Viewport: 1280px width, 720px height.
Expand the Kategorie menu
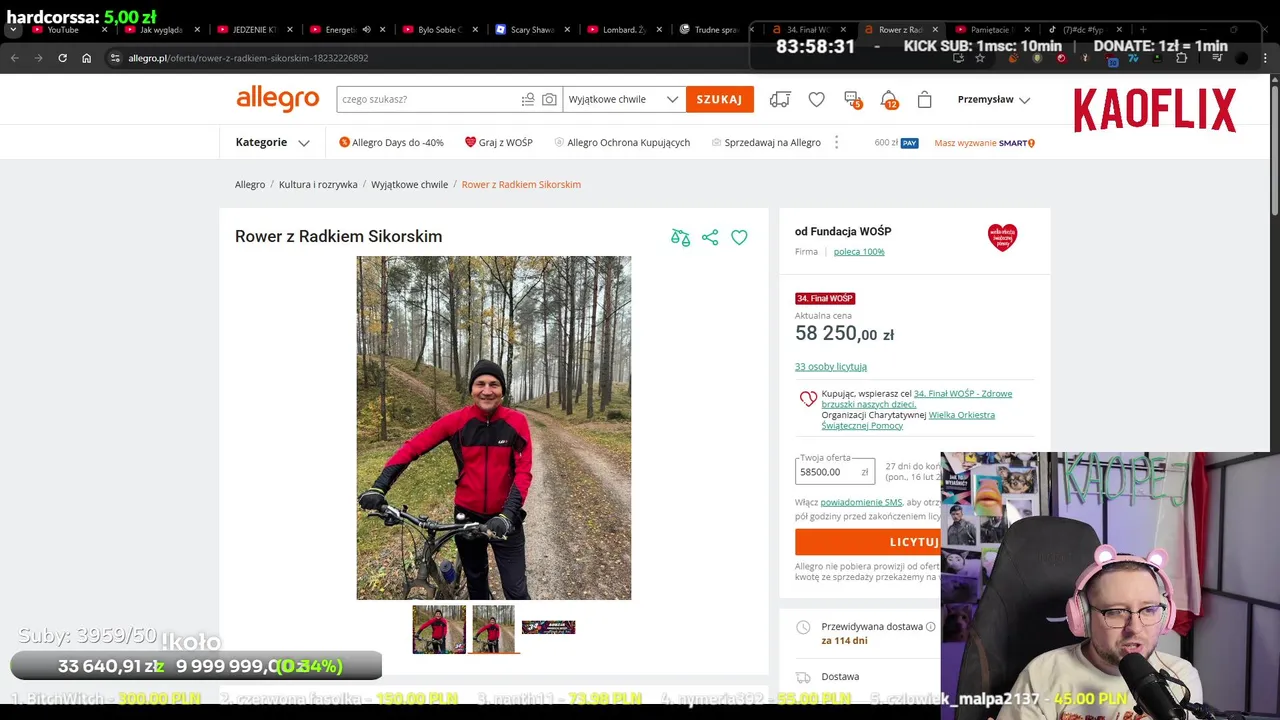[272, 142]
